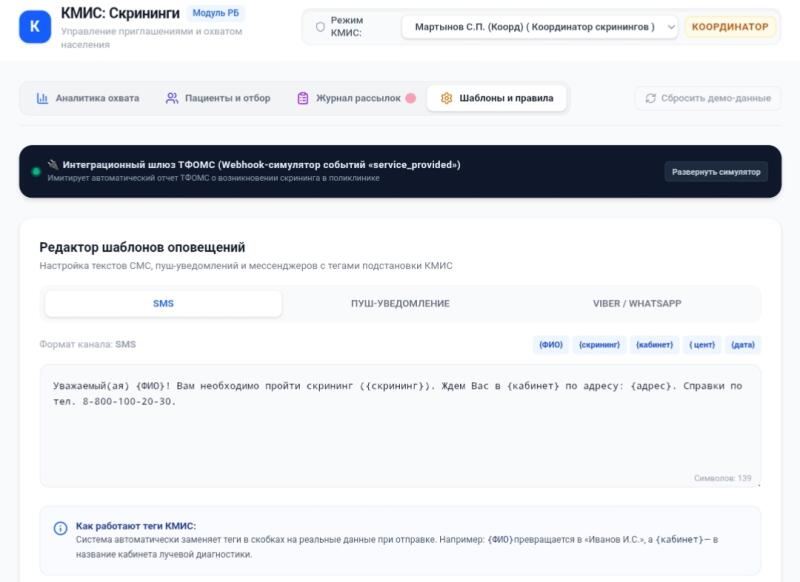Select the SMS channel tab
This screenshot has height=582, width=800.
[x=163, y=303]
